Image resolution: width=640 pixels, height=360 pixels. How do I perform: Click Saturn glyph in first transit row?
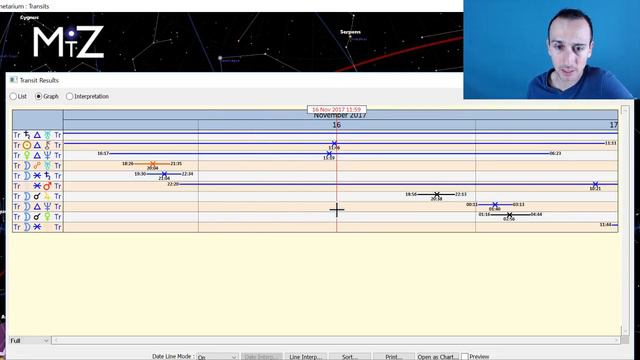point(27,135)
